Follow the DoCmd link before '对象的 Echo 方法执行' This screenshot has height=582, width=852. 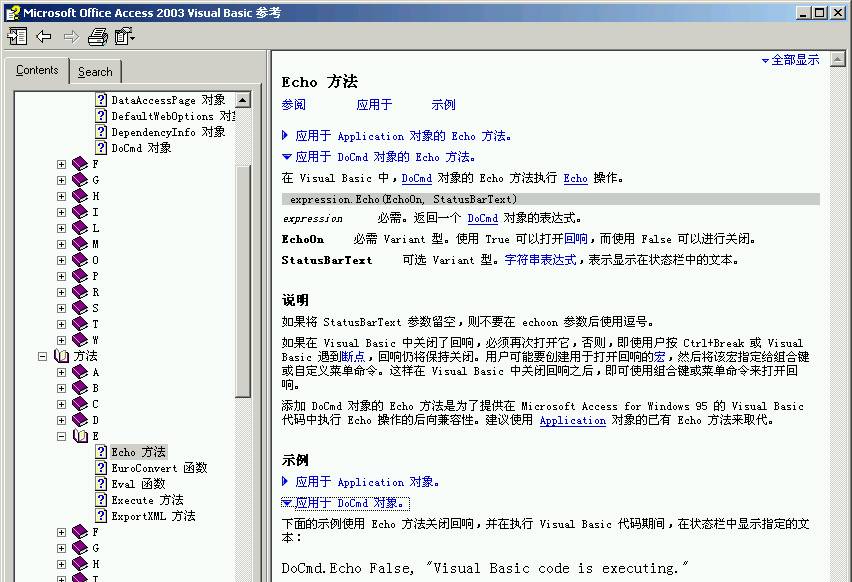(417, 178)
